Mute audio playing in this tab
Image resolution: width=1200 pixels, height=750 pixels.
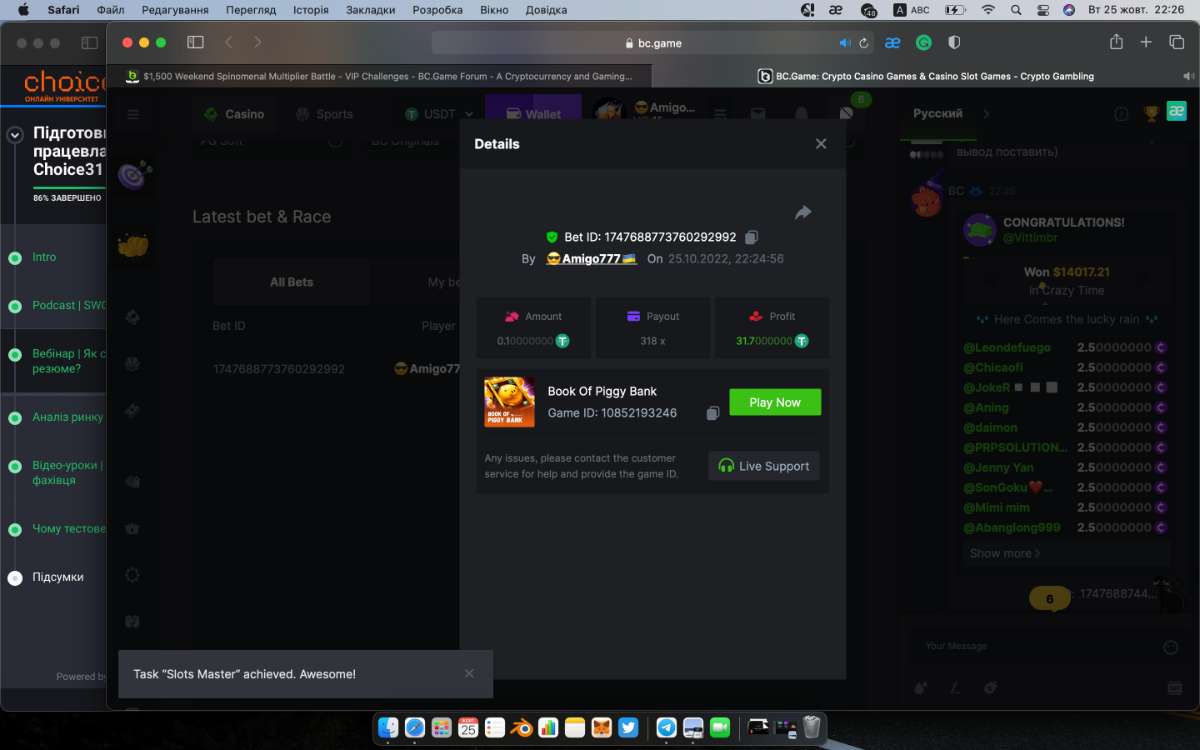point(845,43)
